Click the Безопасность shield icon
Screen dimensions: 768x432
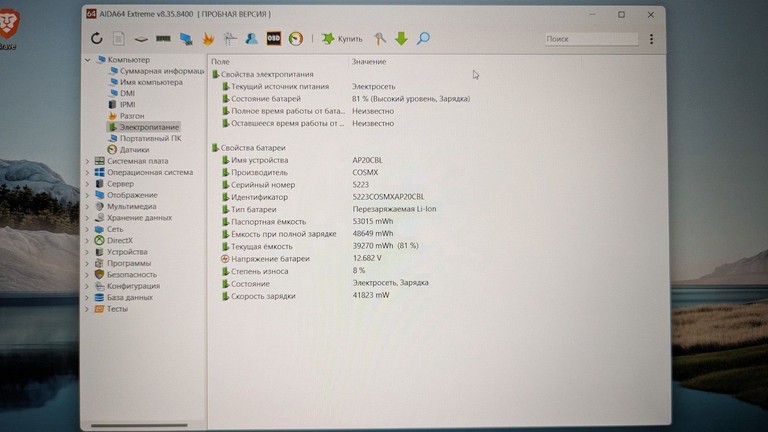(x=99, y=274)
